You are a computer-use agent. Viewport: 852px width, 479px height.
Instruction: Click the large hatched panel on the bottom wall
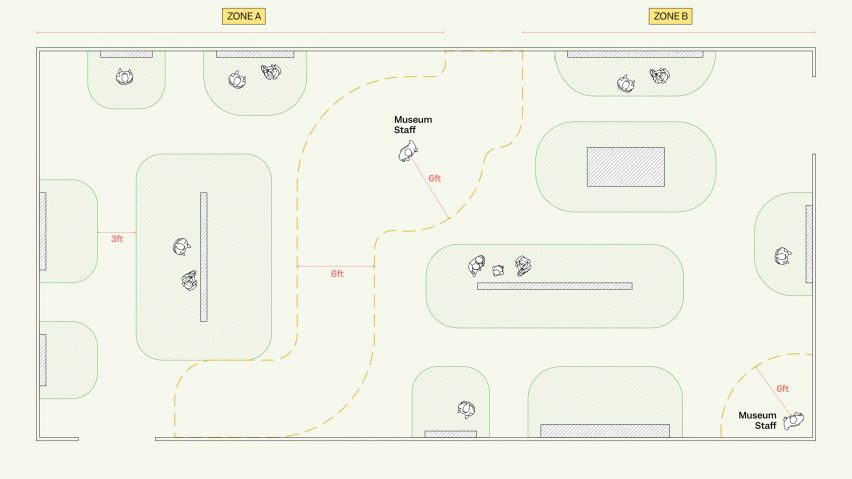click(x=605, y=431)
